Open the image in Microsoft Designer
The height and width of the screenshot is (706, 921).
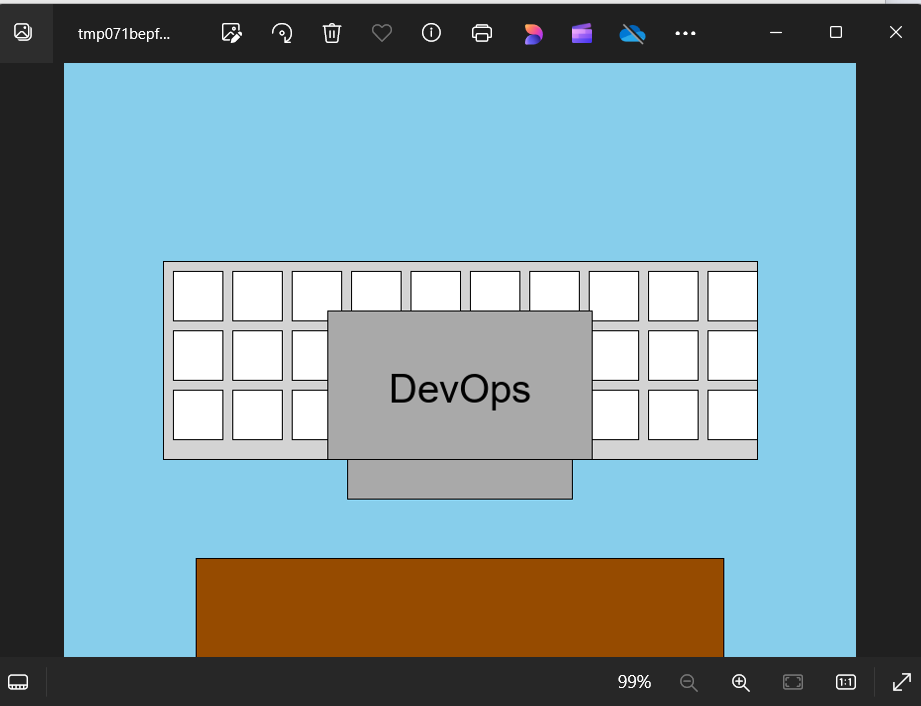tap(532, 32)
